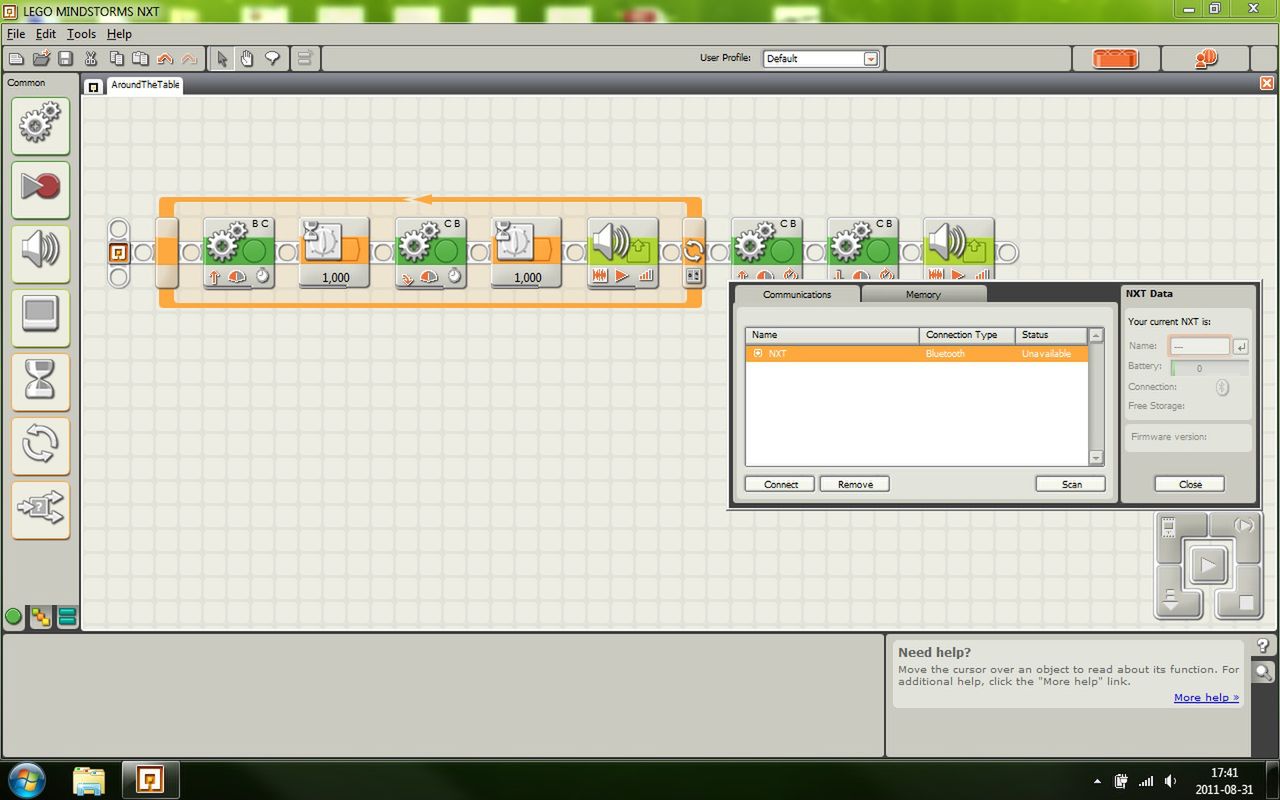Screen dimensions: 1280x800
Task: Open a program using the folder icon
Action: [41, 59]
